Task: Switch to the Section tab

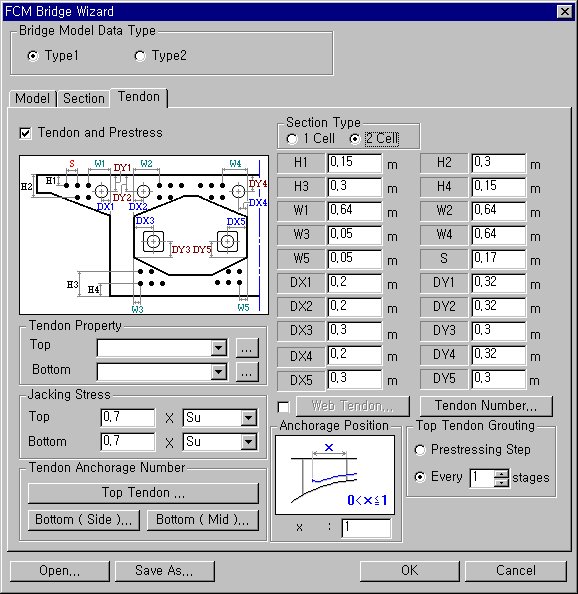Action: pyautogui.click(x=84, y=98)
